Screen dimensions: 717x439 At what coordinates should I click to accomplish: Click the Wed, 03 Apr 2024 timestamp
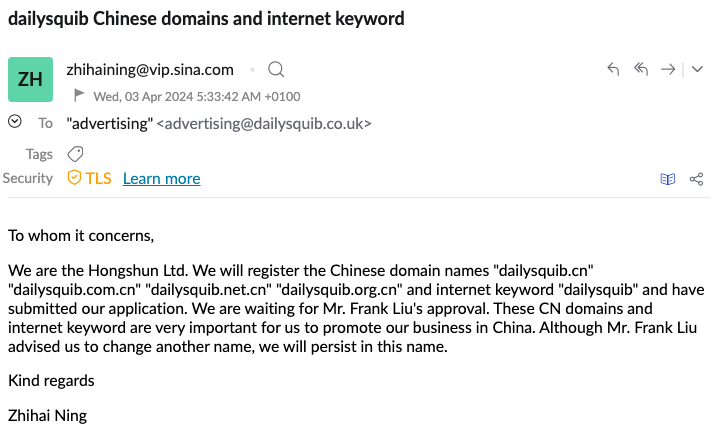pos(196,97)
